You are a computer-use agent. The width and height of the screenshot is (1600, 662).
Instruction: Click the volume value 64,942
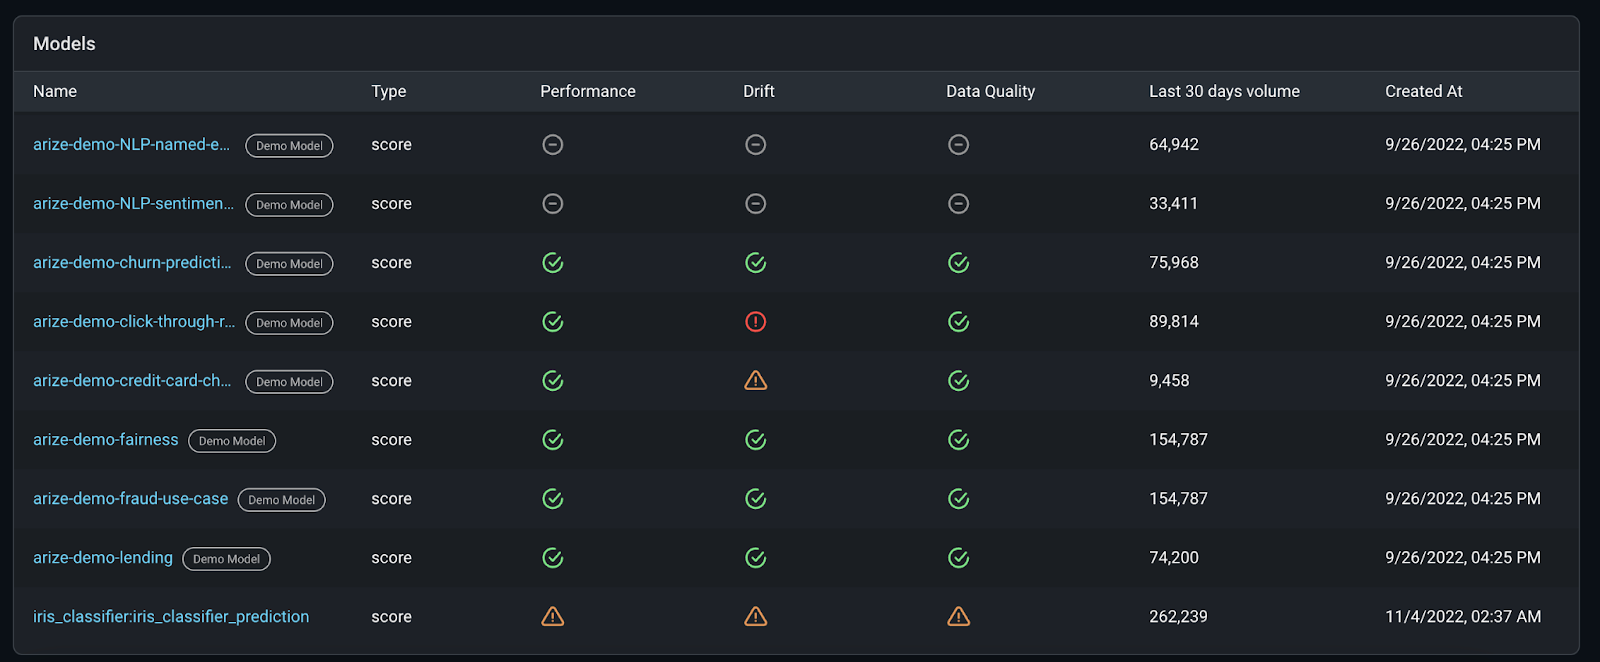(x=1174, y=144)
